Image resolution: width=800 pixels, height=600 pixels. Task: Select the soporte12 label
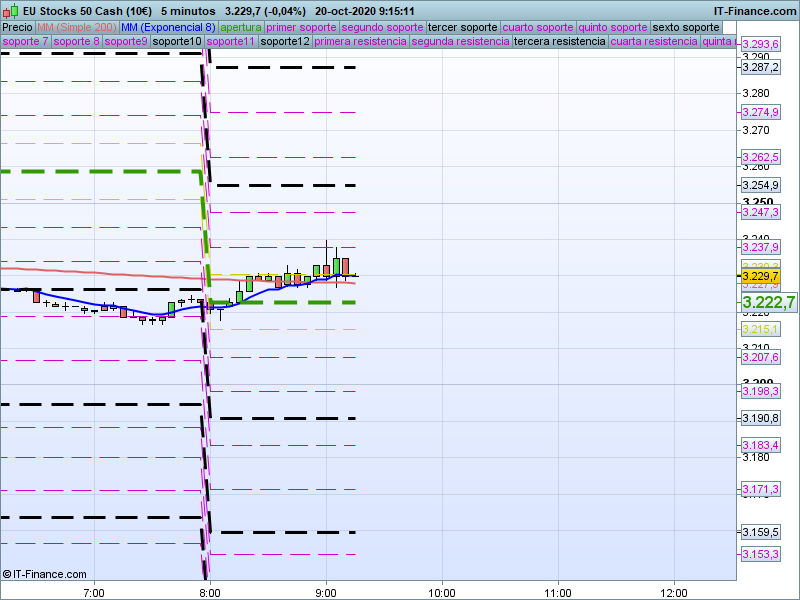point(285,41)
